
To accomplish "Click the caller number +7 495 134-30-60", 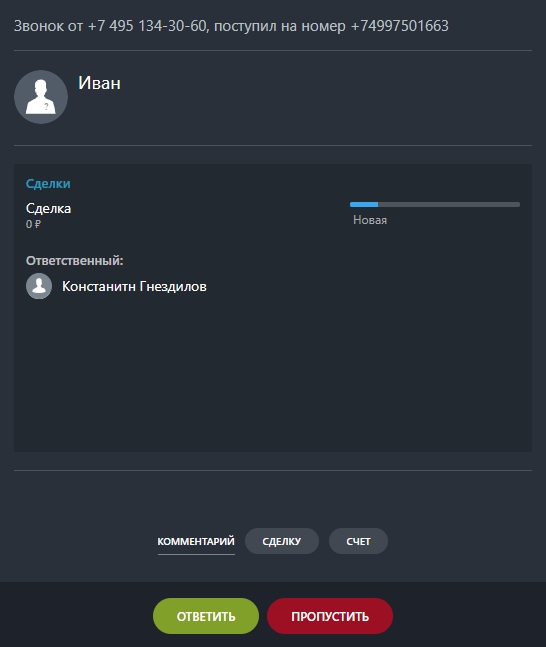I will pos(147,26).
